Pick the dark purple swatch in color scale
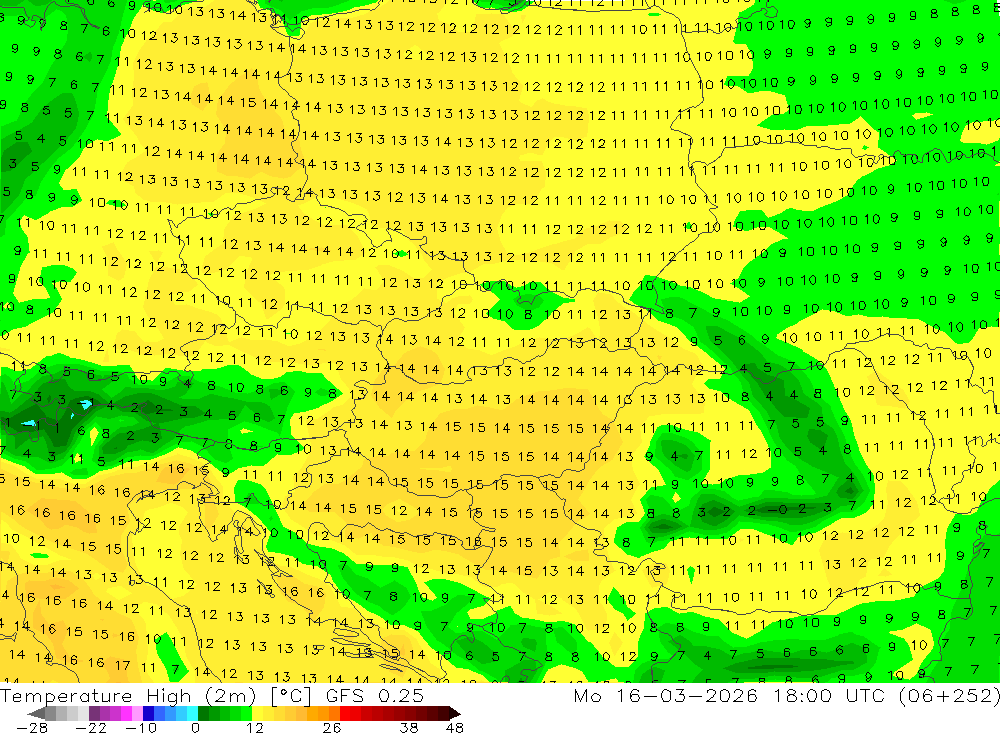1000x733 pixels. (x=94, y=713)
